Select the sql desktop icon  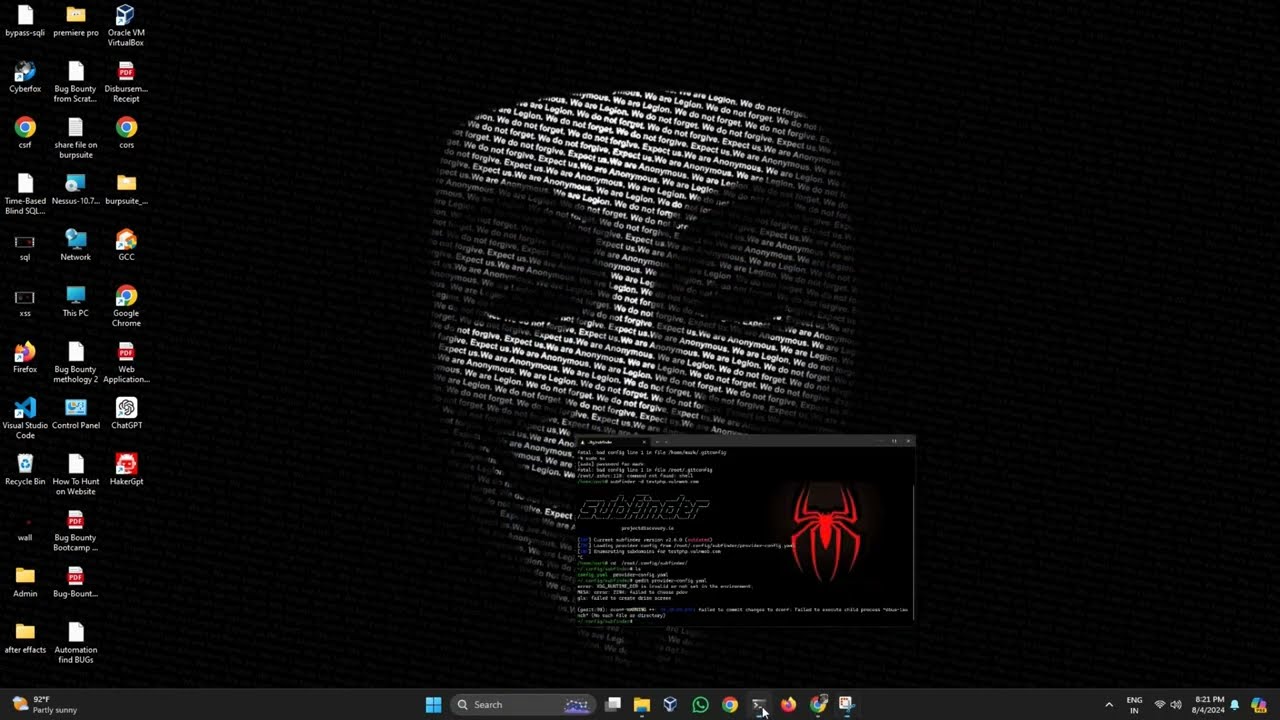click(25, 246)
